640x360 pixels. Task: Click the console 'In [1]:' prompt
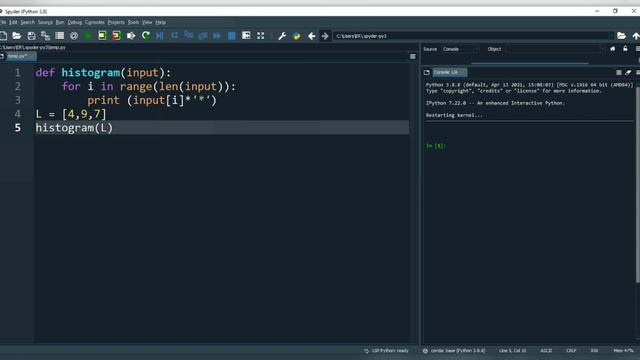436,146
